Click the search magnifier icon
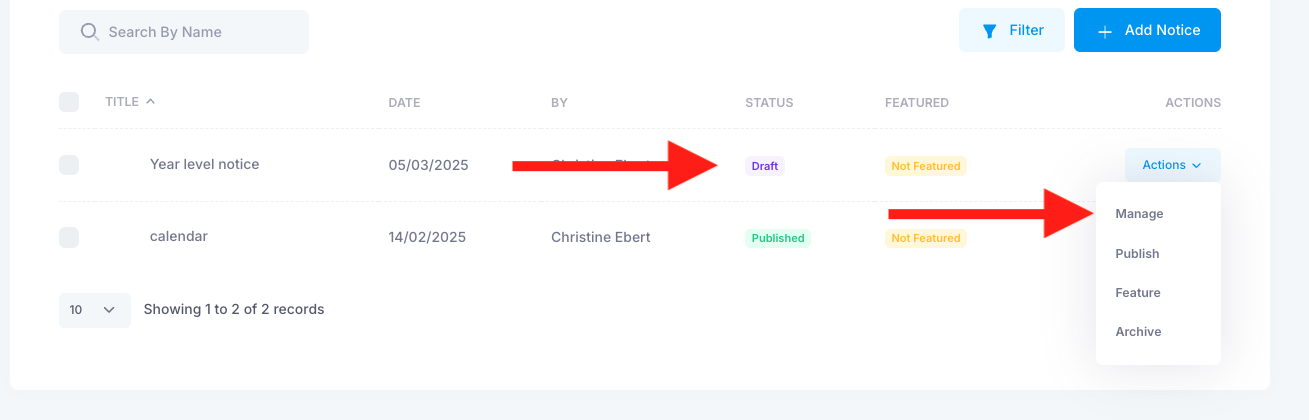Viewport: 1309px width, 420px height. tap(89, 32)
